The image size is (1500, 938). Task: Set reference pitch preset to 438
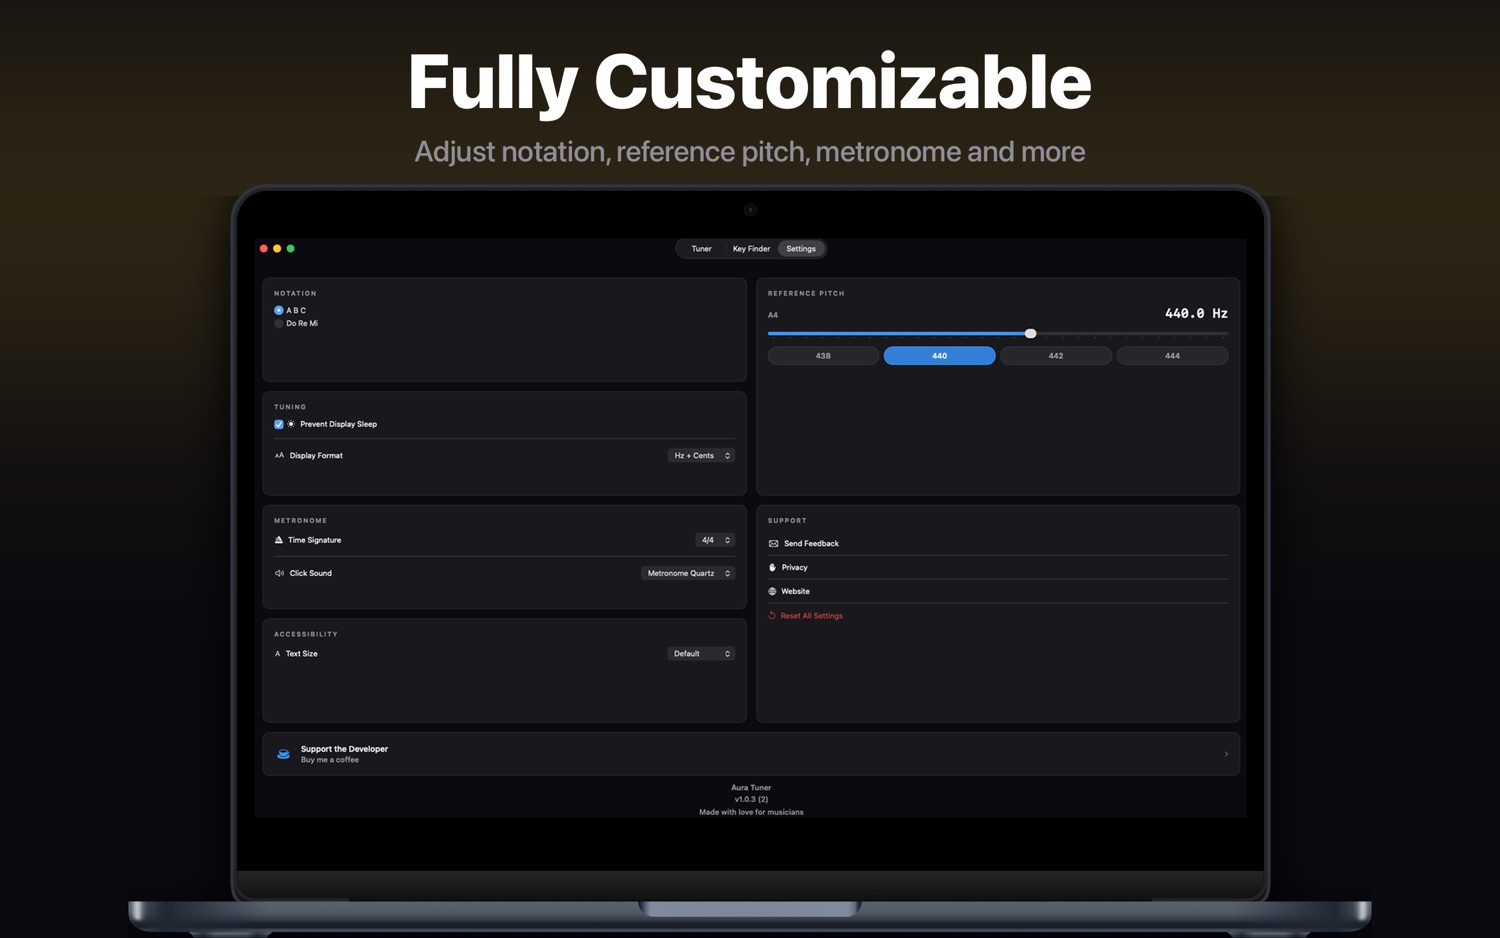point(823,356)
